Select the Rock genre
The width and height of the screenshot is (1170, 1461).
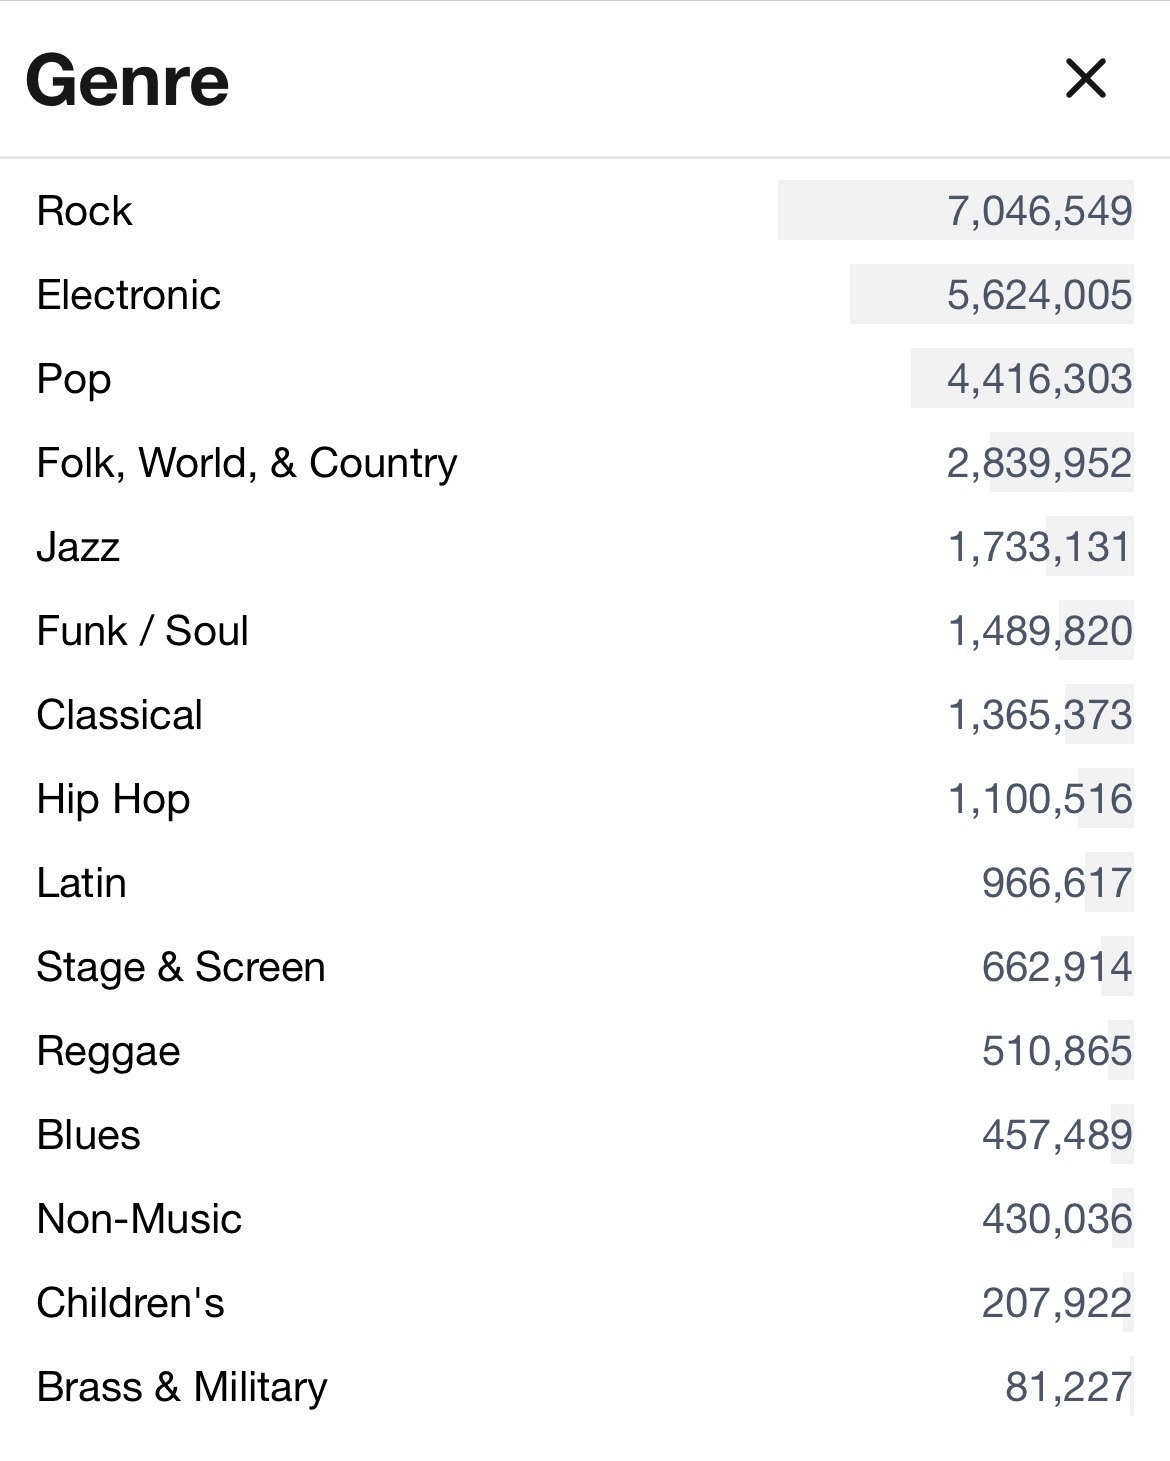coord(585,210)
